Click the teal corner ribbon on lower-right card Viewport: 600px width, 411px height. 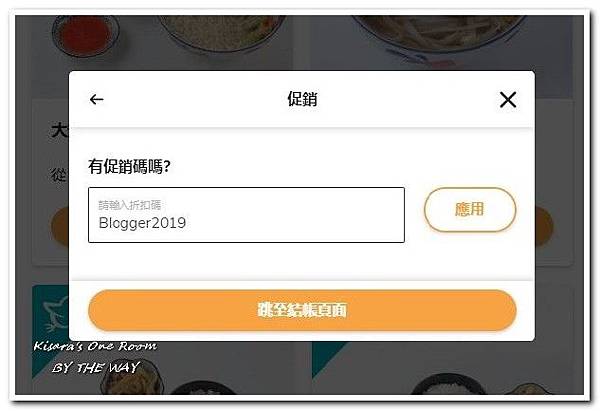327,358
